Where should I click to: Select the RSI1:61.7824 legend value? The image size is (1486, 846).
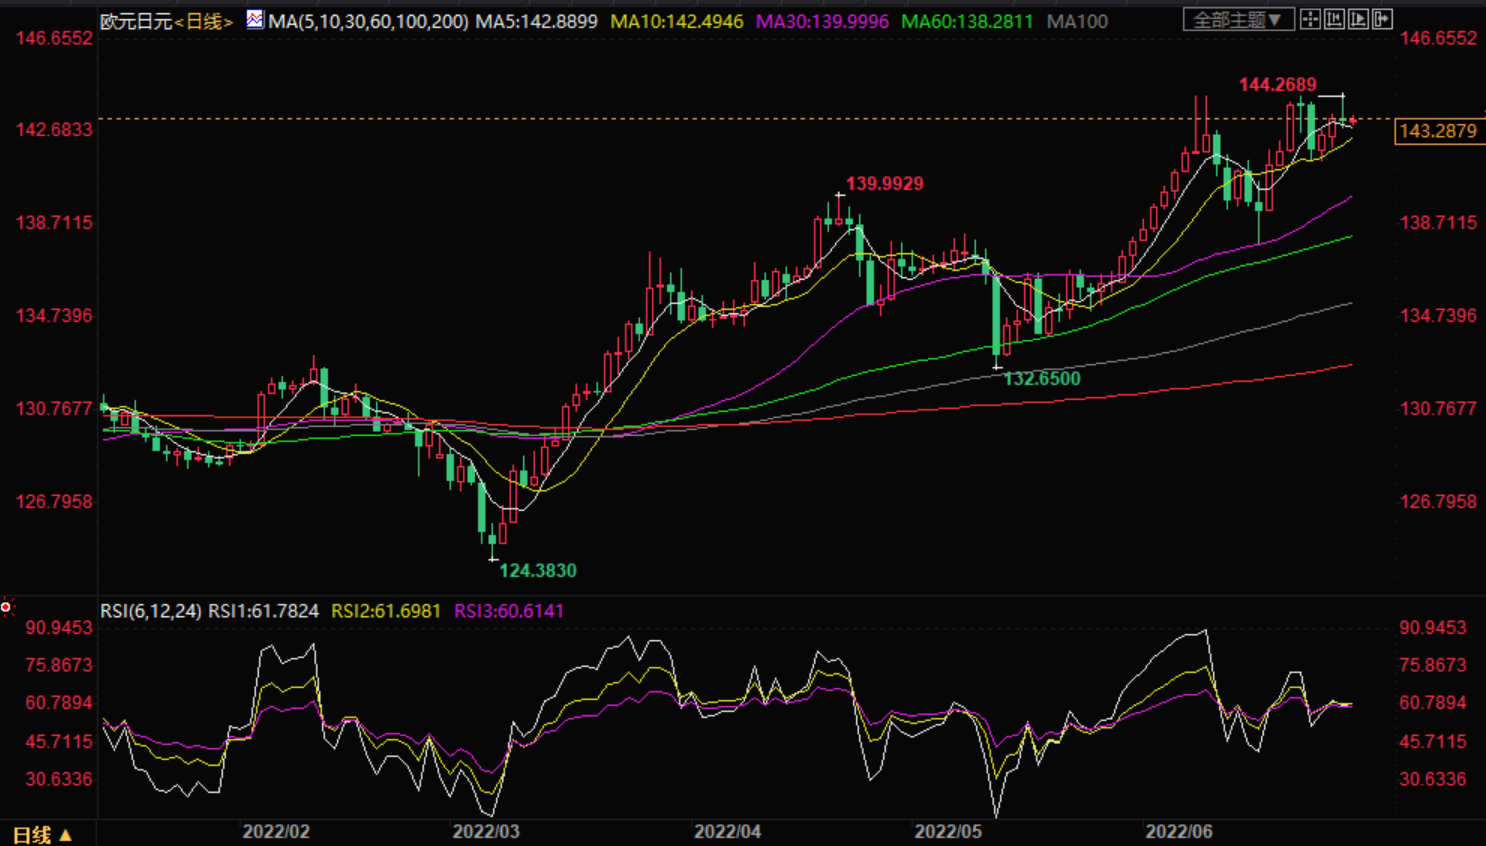pos(264,611)
